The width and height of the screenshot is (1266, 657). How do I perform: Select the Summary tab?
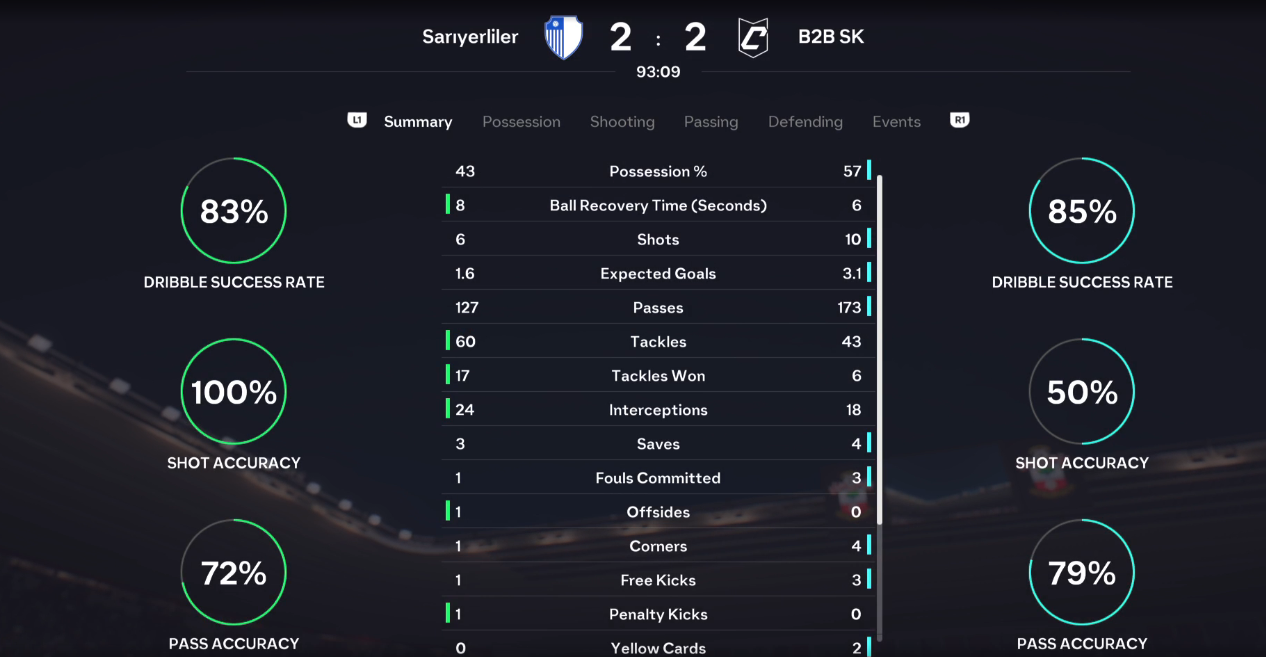click(x=418, y=122)
